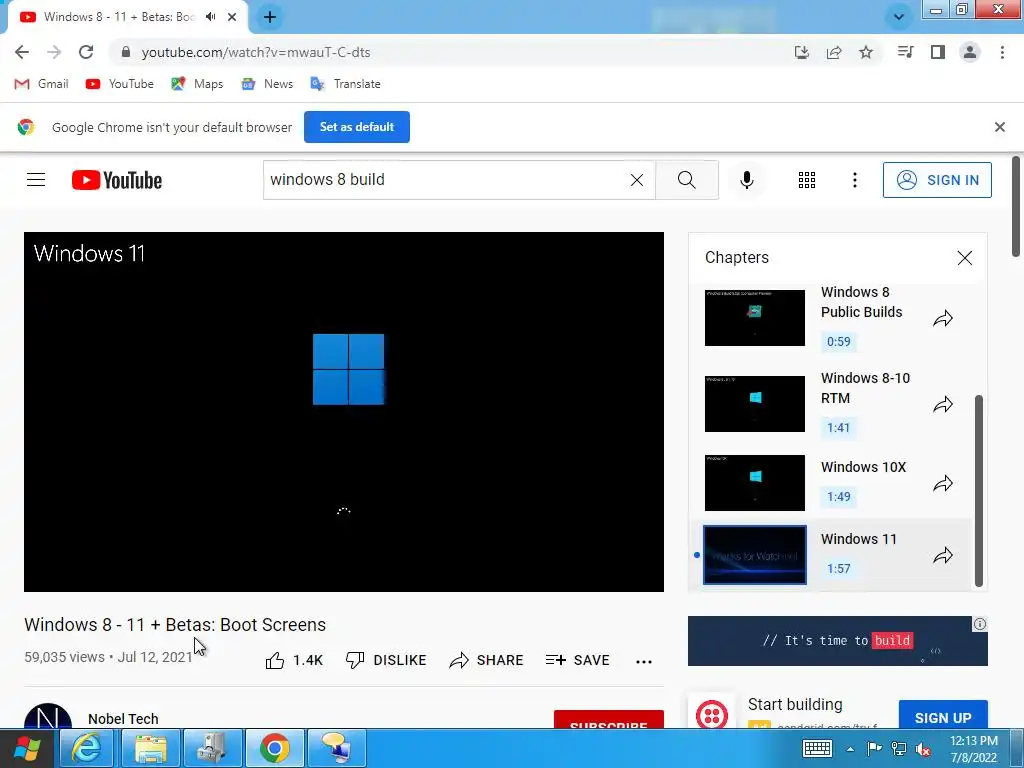
Task: Click the Chrome icon in the taskbar
Action: click(275, 748)
